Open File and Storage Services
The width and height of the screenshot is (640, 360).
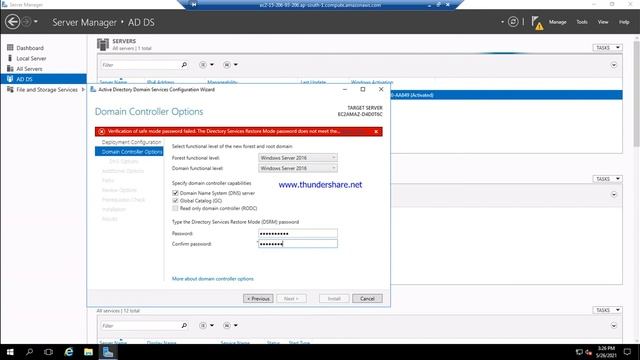tap(47, 89)
